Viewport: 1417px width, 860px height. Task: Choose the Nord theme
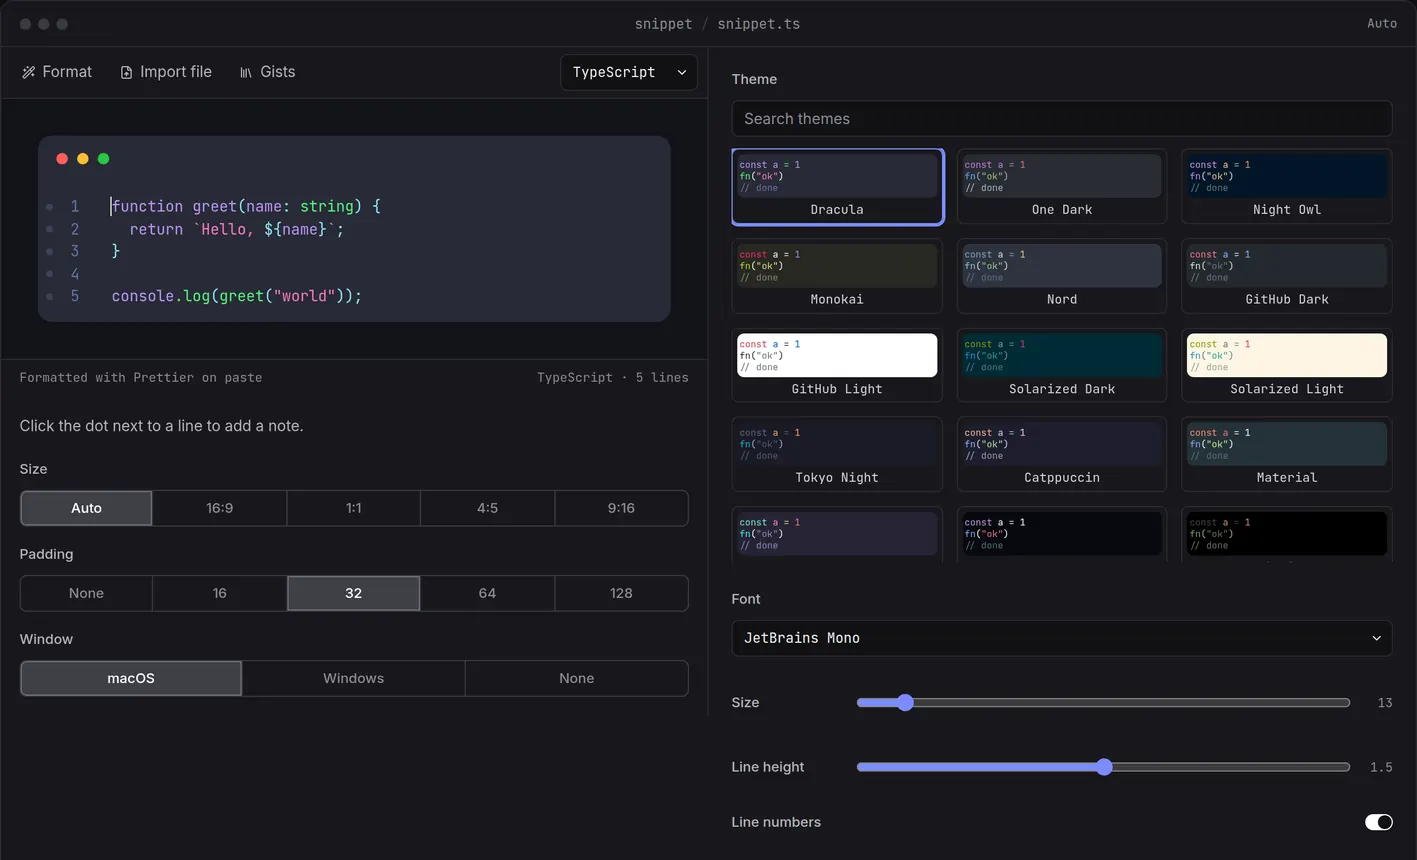click(1062, 276)
